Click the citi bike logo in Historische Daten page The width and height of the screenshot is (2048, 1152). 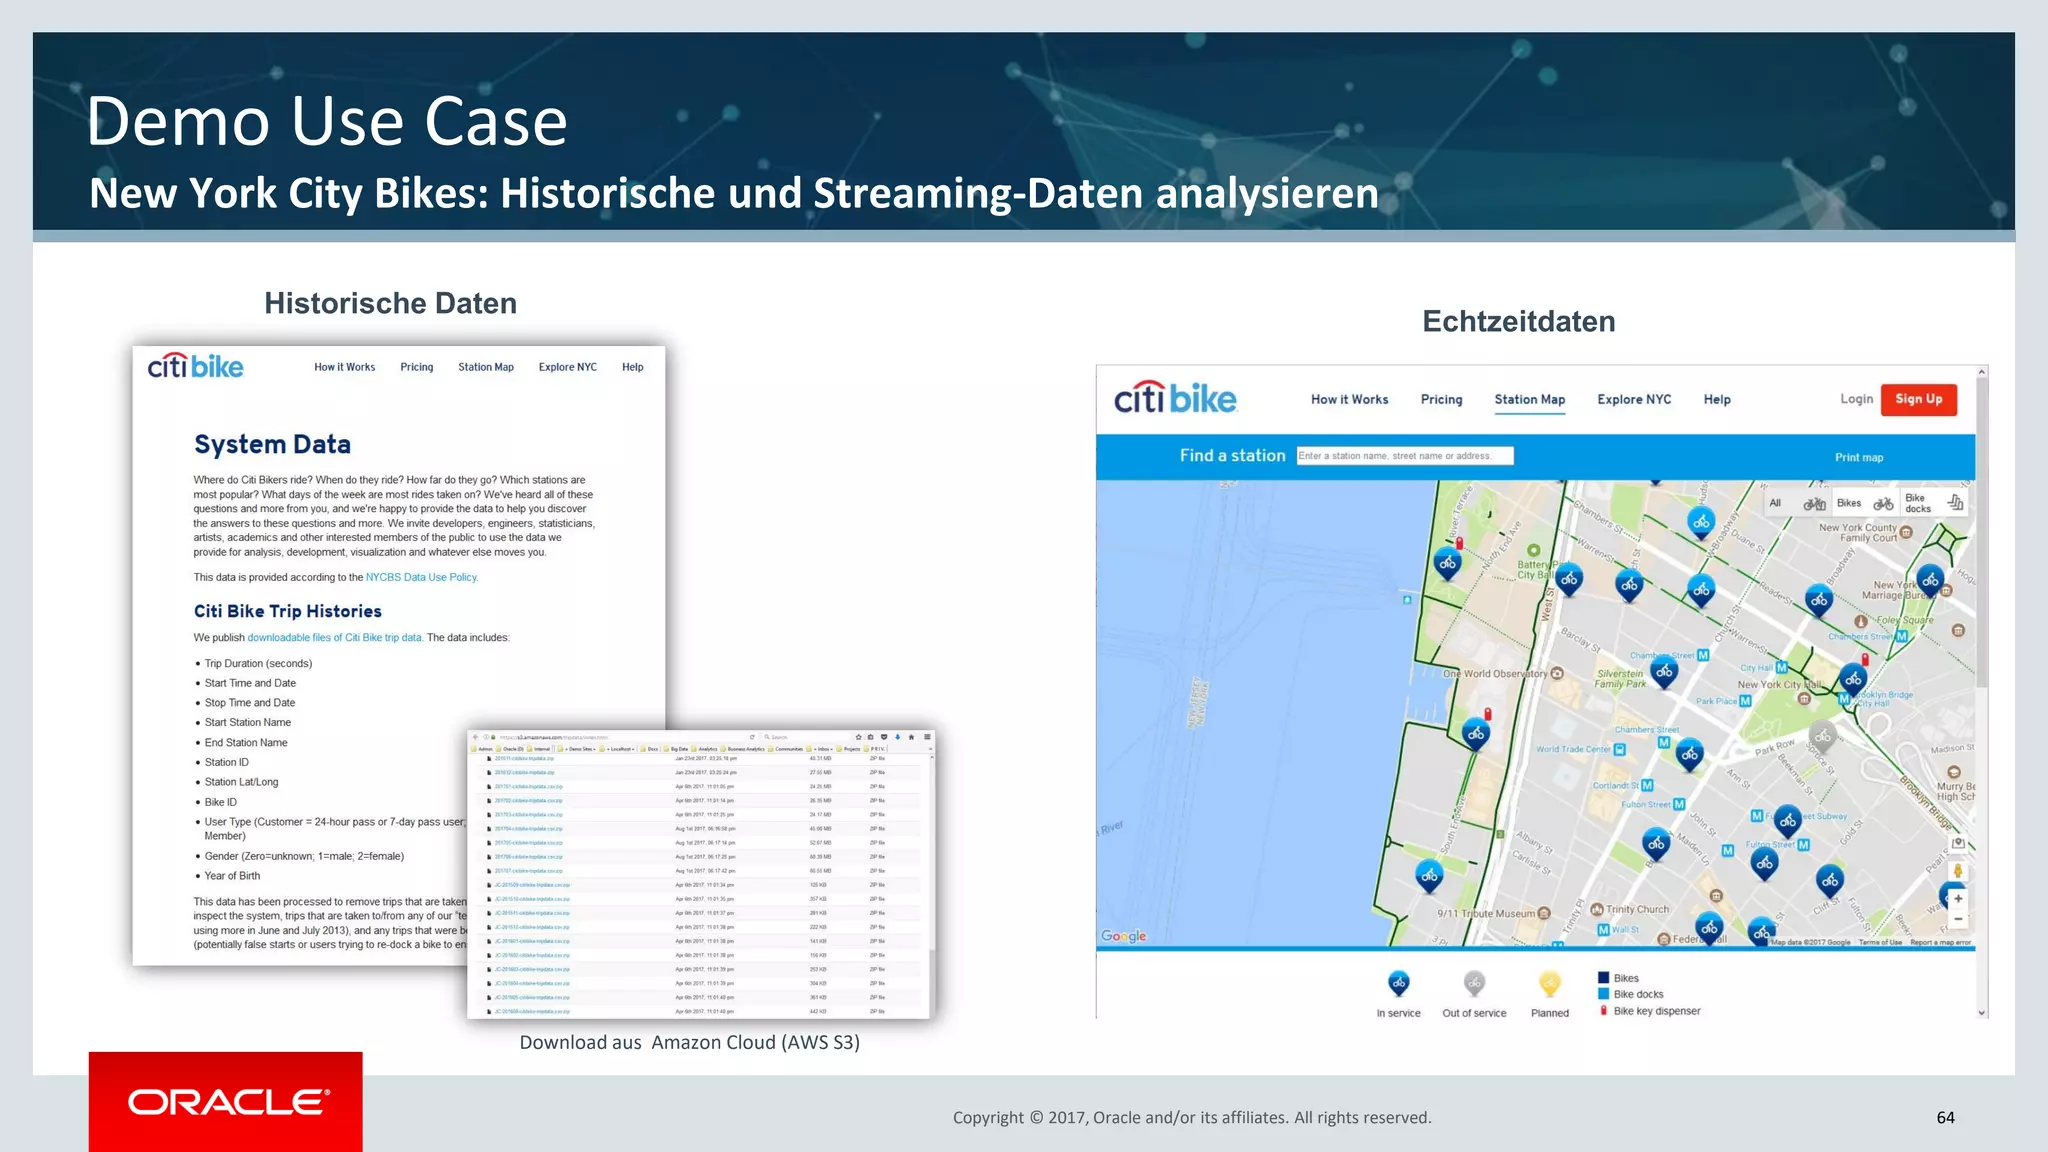195,366
